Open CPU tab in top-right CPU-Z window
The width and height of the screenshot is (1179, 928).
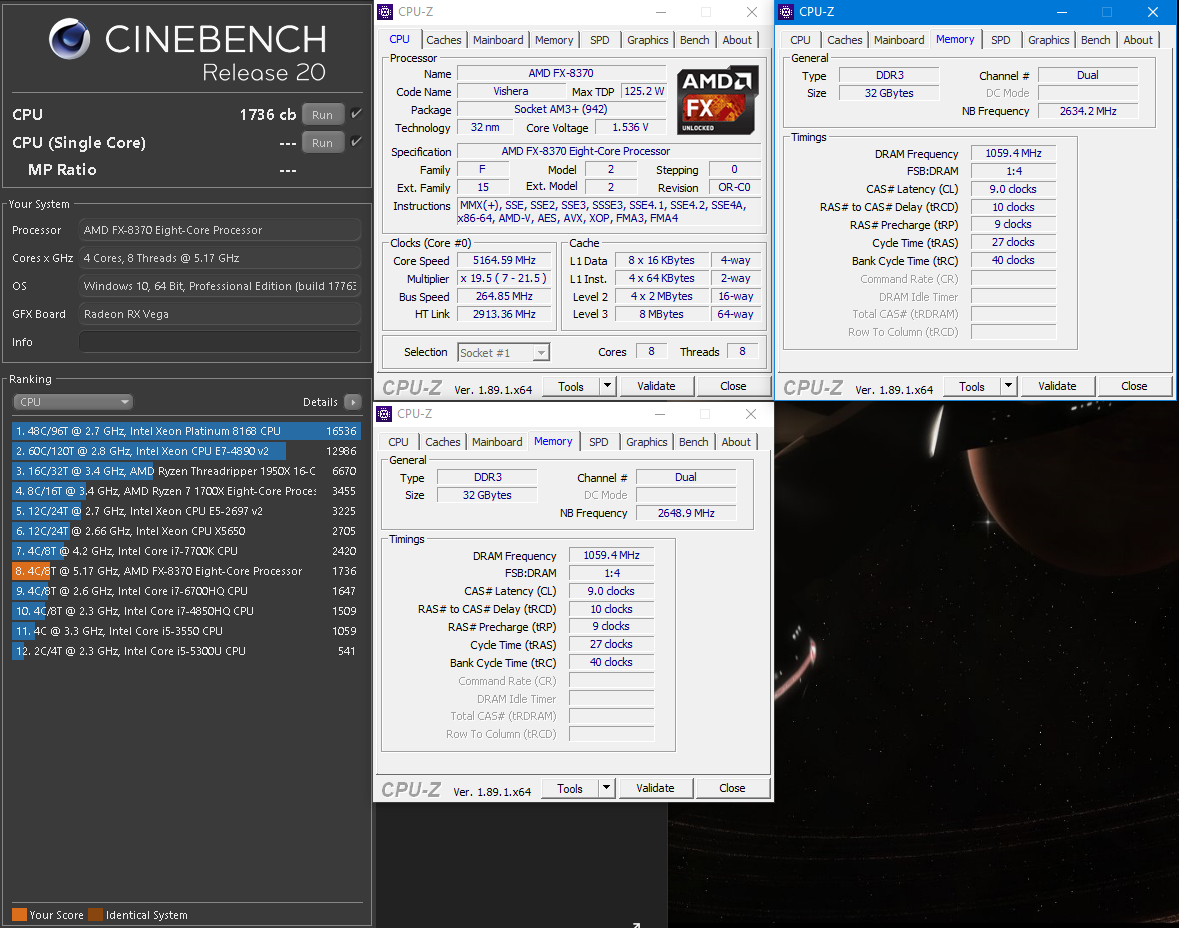point(800,40)
